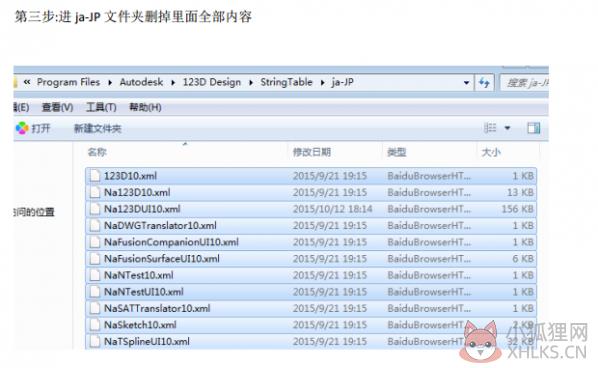Image resolution: width=598 pixels, height=368 pixels.
Task: Select the file Na123DUI10.xml
Action: click(311, 209)
